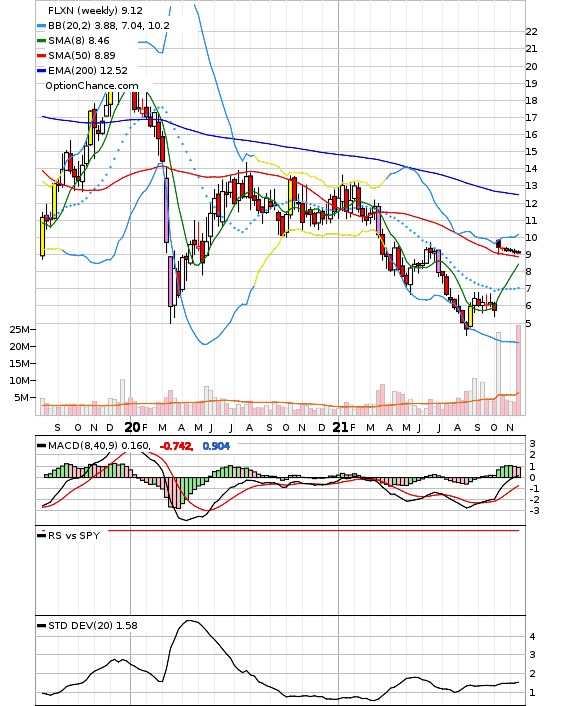Viewport: 566px width, 706px height.
Task: Click the black MACD legend line marker
Action: tap(41, 446)
